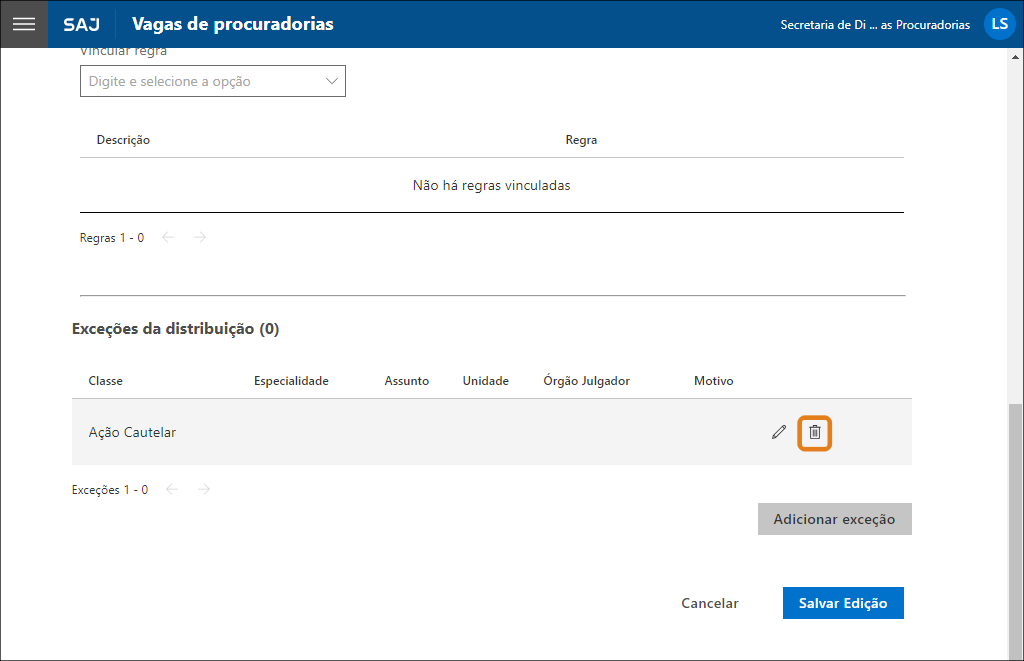Go back a page in Exceções
Viewport: 1024px width, 661px height.
click(x=171, y=489)
